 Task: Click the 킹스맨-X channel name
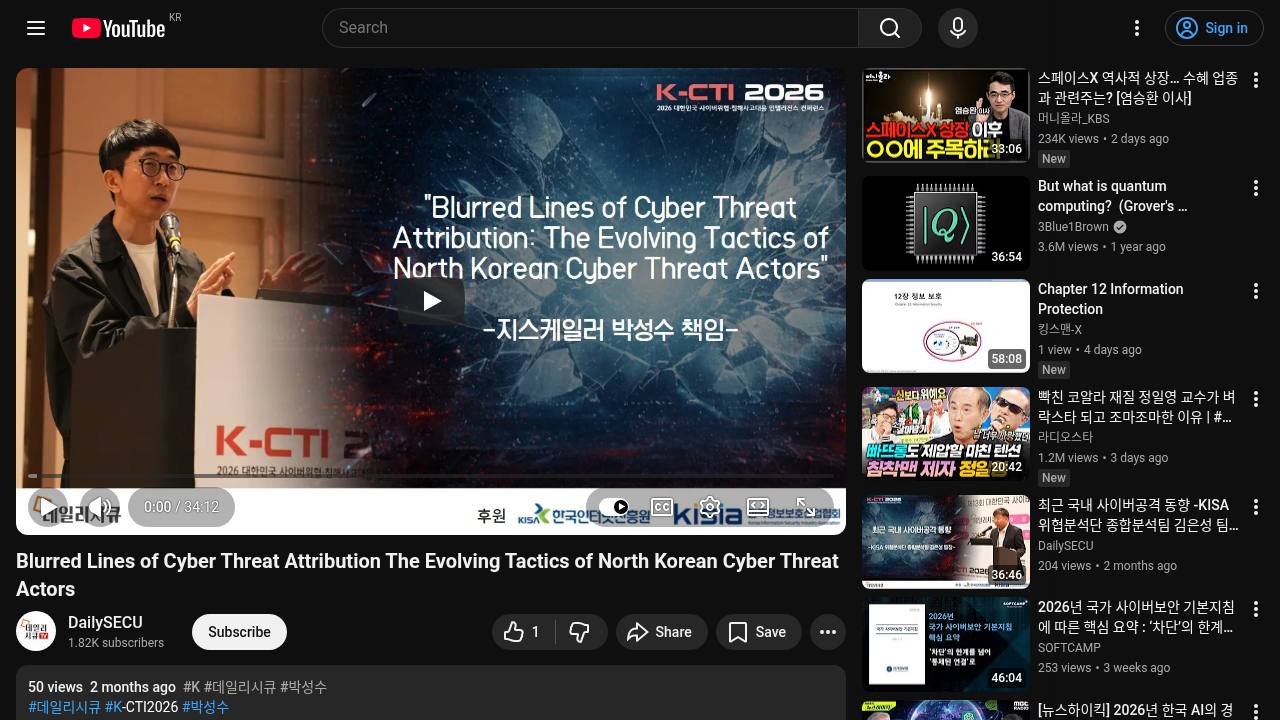tap(1060, 329)
